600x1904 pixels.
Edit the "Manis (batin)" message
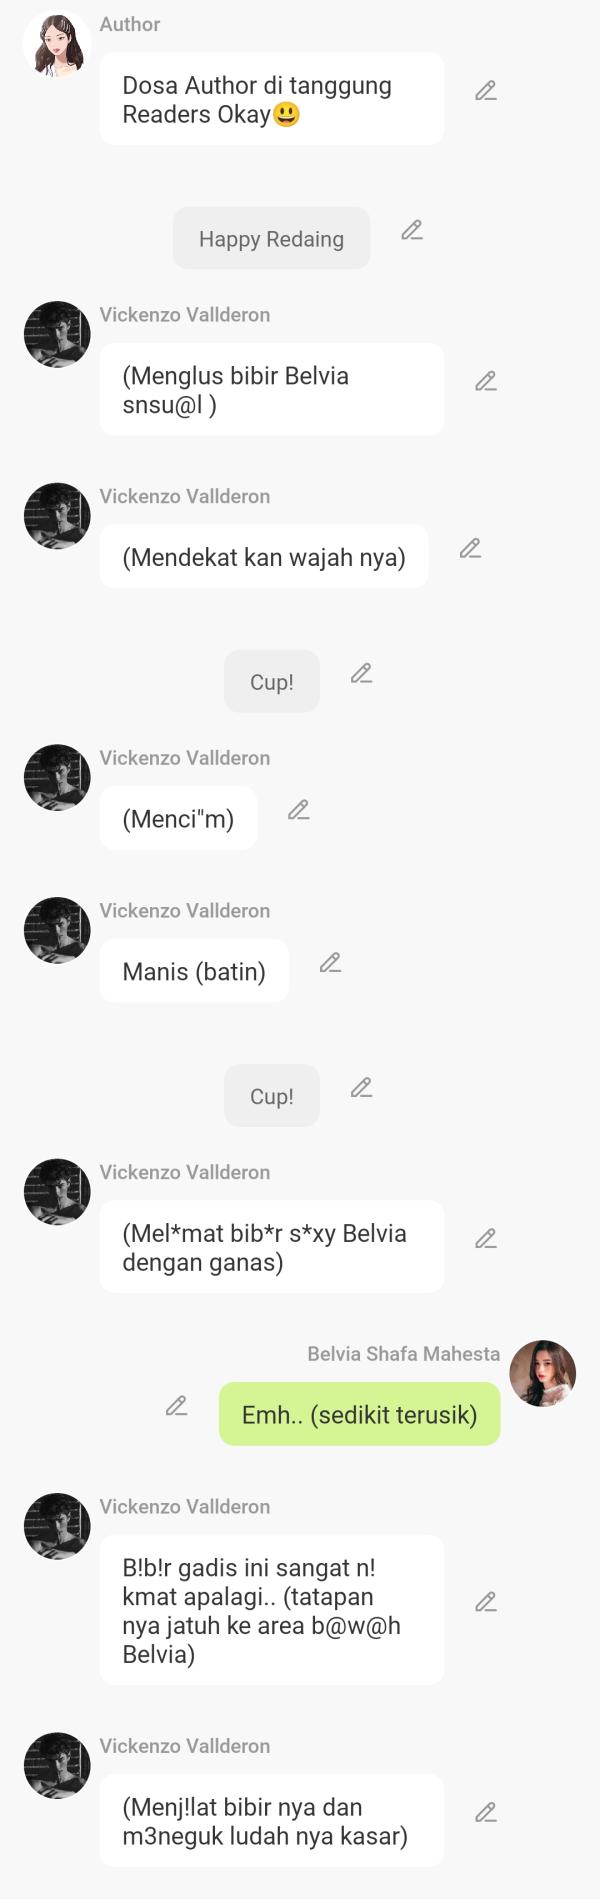pyautogui.click(x=331, y=963)
